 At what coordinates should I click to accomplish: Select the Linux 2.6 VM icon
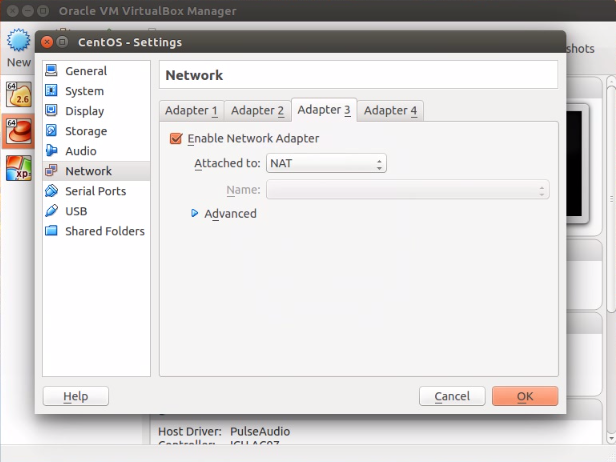(18, 94)
